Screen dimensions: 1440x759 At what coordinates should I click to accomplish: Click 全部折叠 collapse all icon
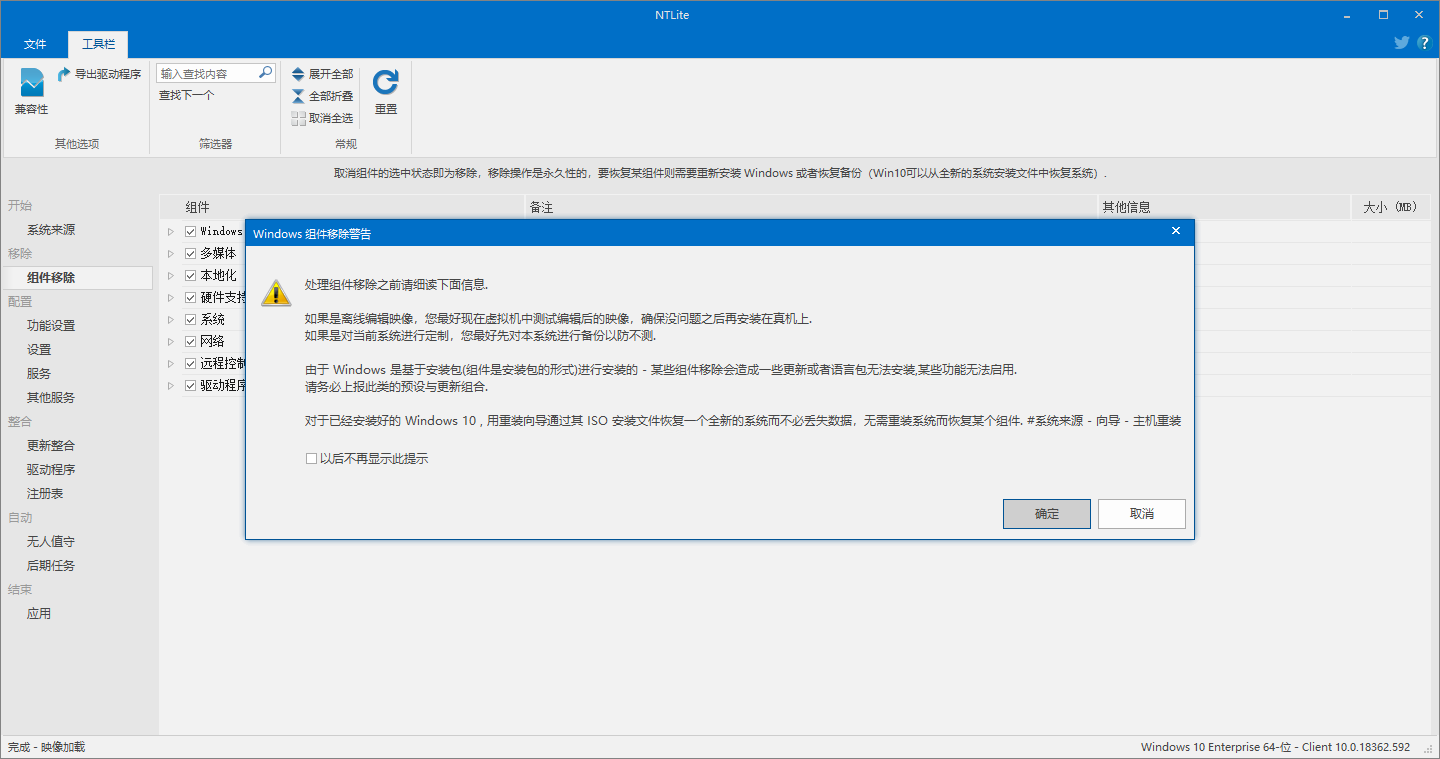coord(298,96)
